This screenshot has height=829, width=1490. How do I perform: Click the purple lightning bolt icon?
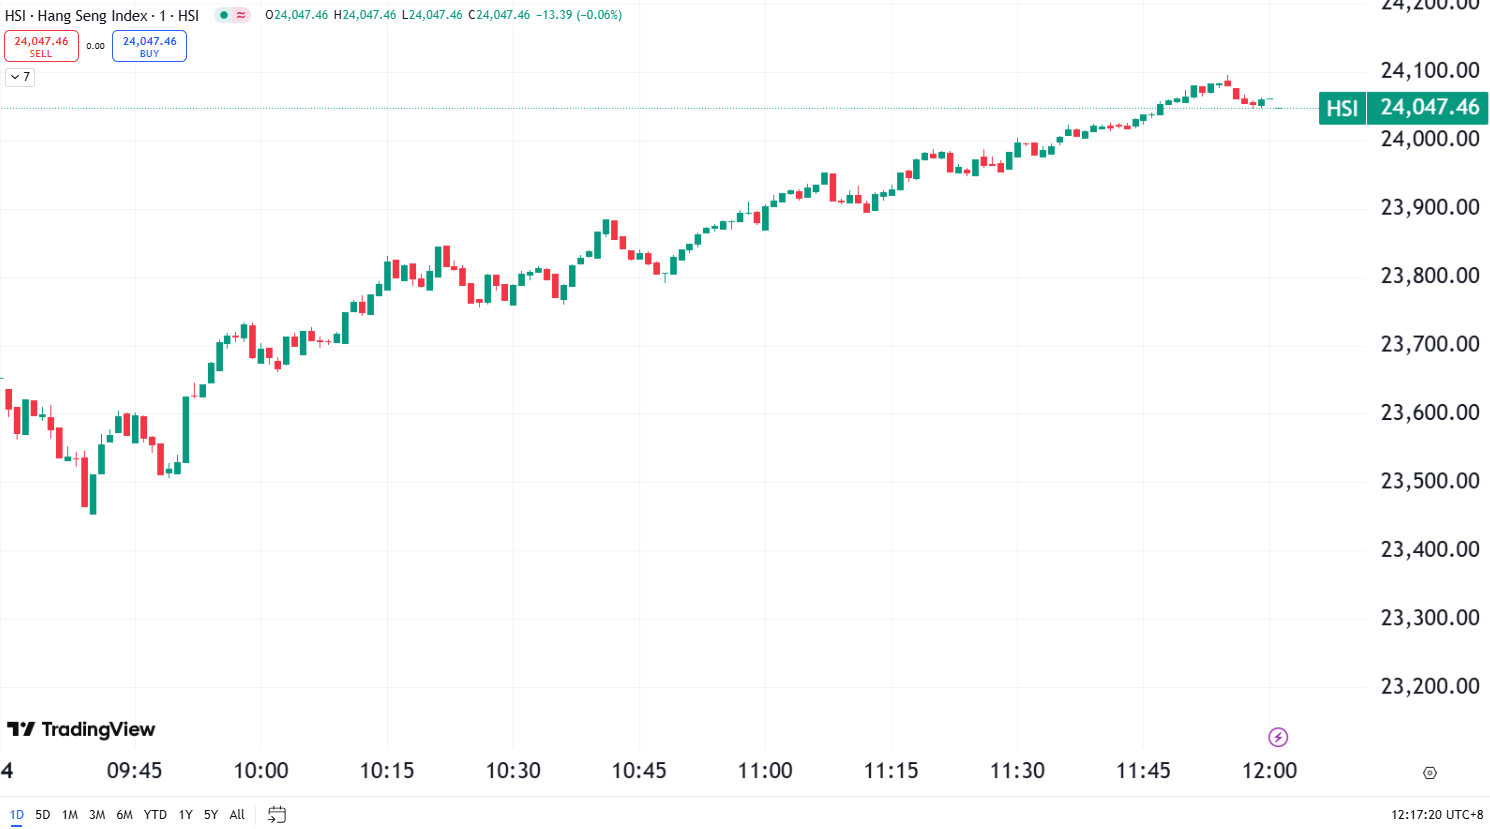pos(1278,737)
